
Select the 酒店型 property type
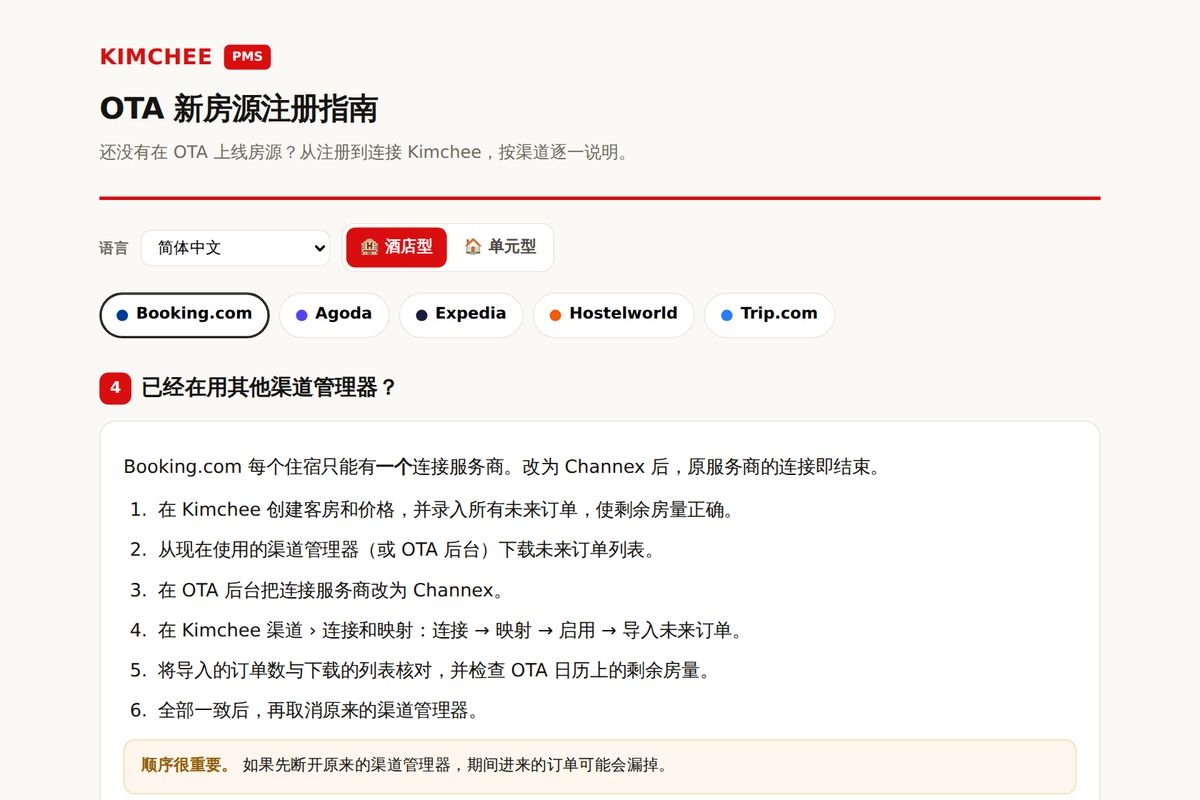(x=397, y=247)
